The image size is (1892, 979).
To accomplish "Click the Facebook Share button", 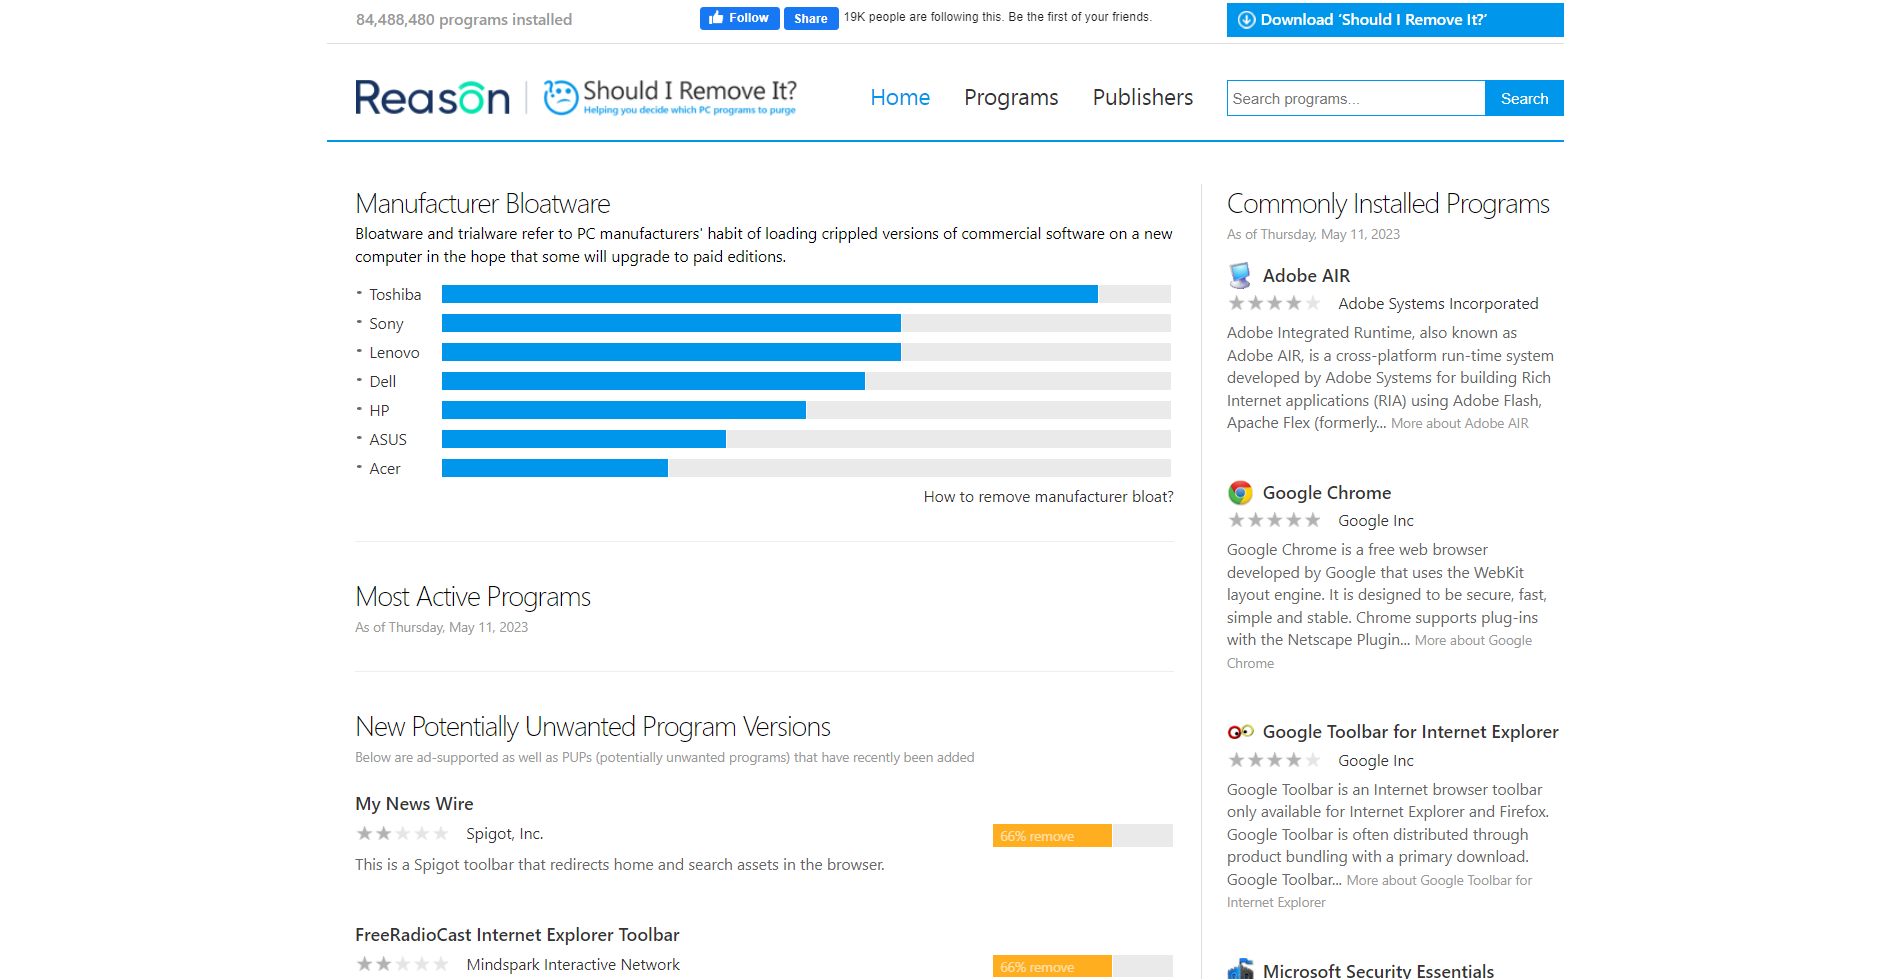I will coord(811,18).
